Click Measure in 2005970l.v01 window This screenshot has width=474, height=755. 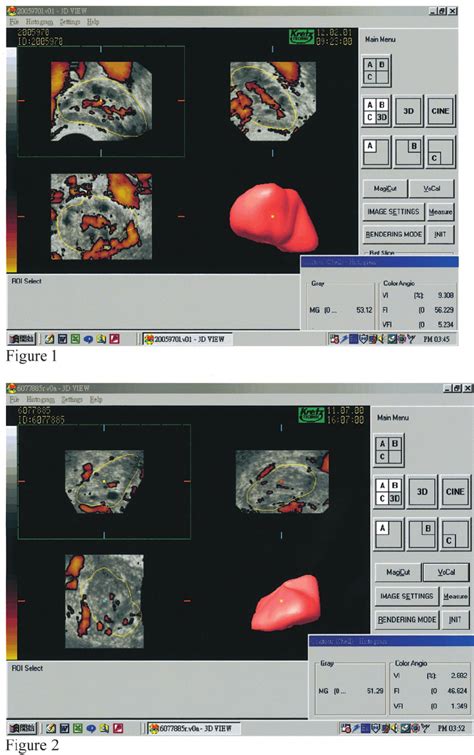pyautogui.click(x=440, y=211)
